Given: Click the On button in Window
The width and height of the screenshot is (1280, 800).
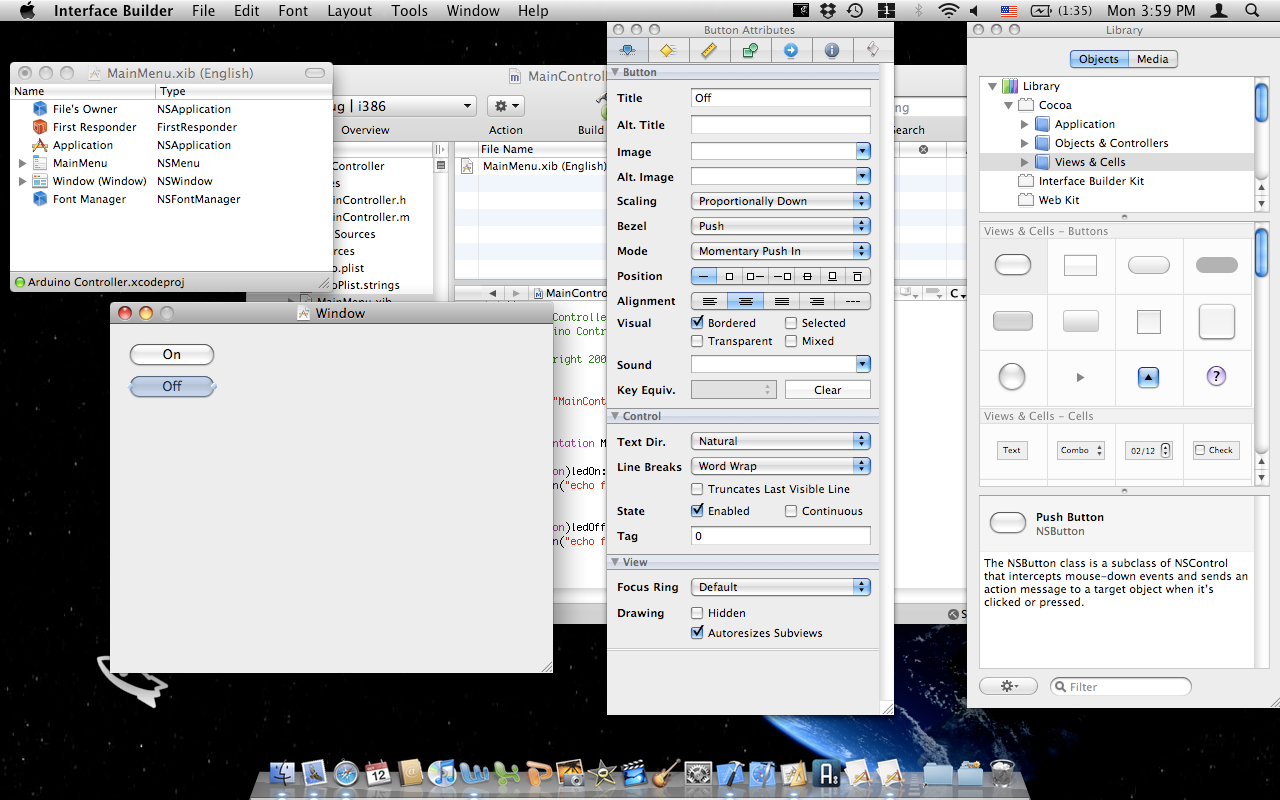Looking at the screenshot, I should pyautogui.click(x=172, y=354).
